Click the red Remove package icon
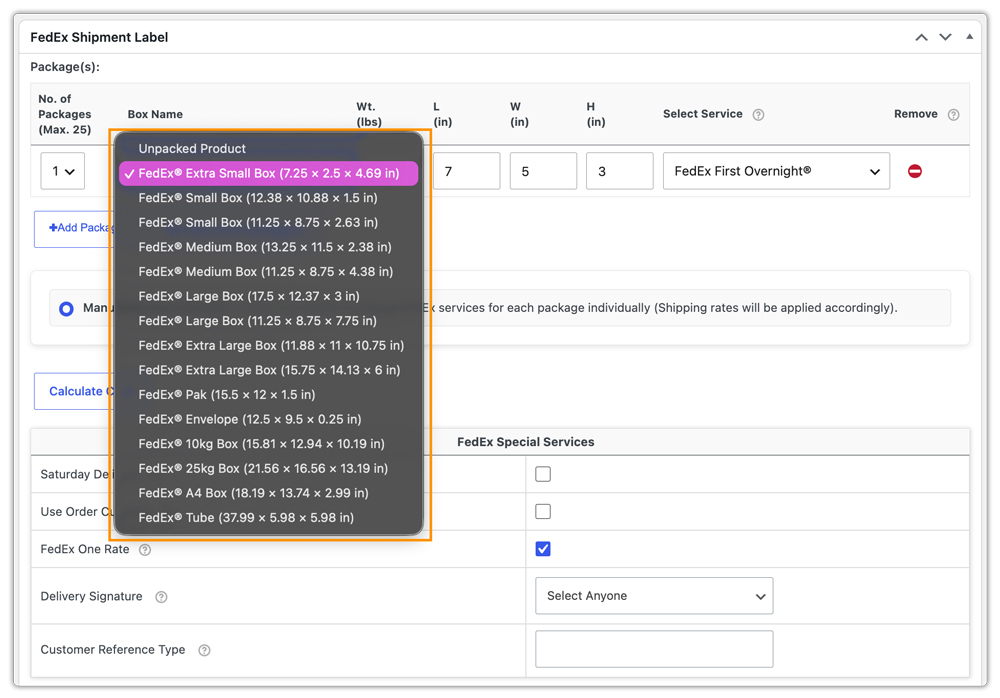The height and width of the screenshot is (698, 1000). click(915, 171)
